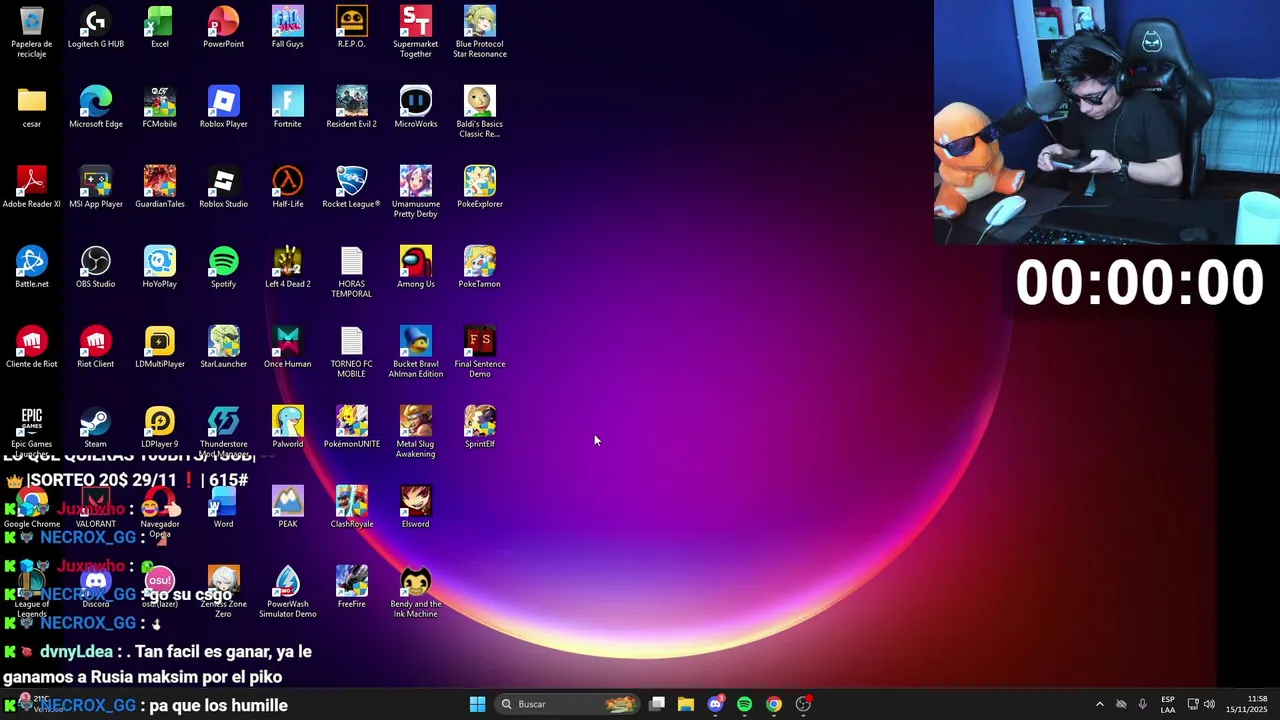
Task: Select the Steam desktop shortcut
Action: [x=96, y=427]
